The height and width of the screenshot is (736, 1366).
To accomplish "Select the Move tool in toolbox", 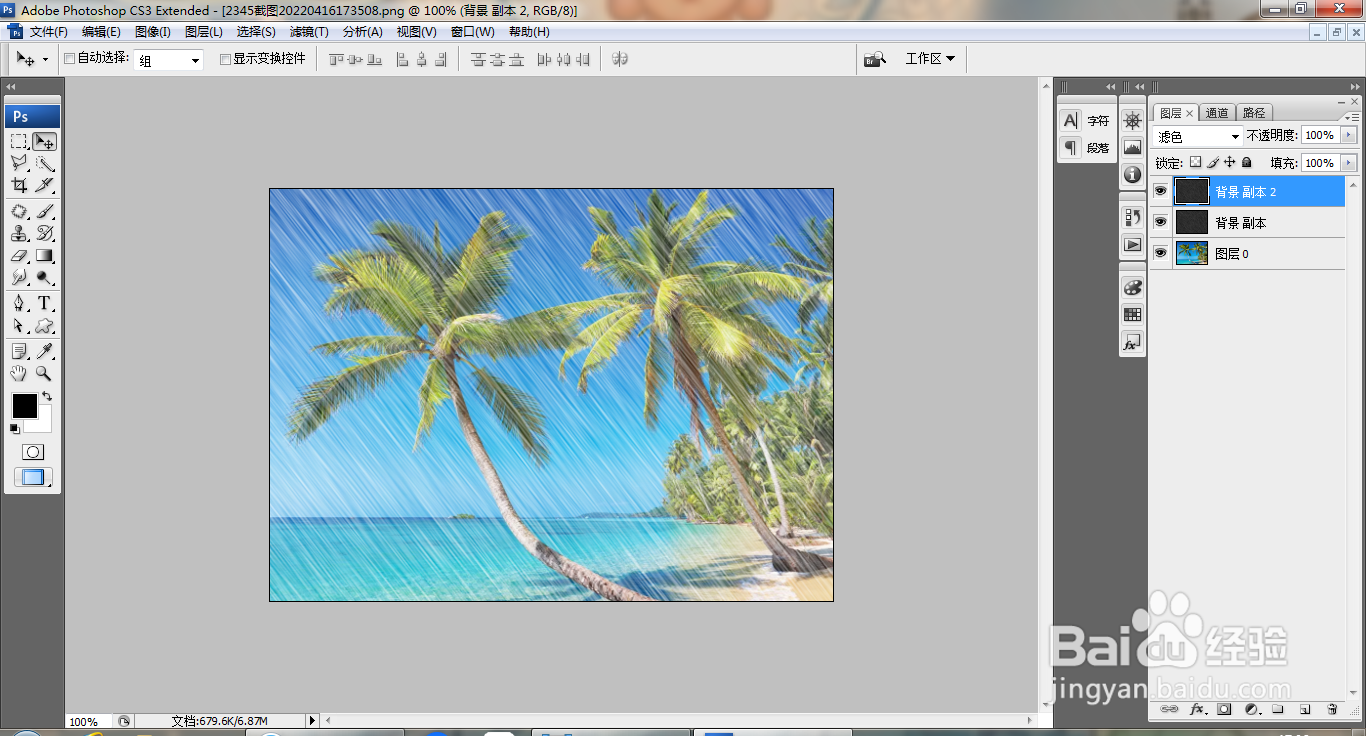I will 45,141.
